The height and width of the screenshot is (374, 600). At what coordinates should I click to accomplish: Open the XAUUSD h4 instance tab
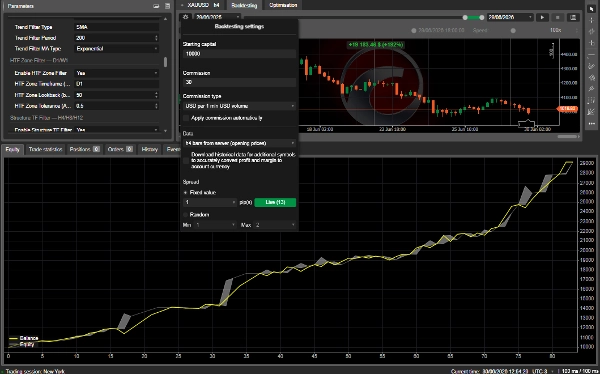(x=200, y=5)
